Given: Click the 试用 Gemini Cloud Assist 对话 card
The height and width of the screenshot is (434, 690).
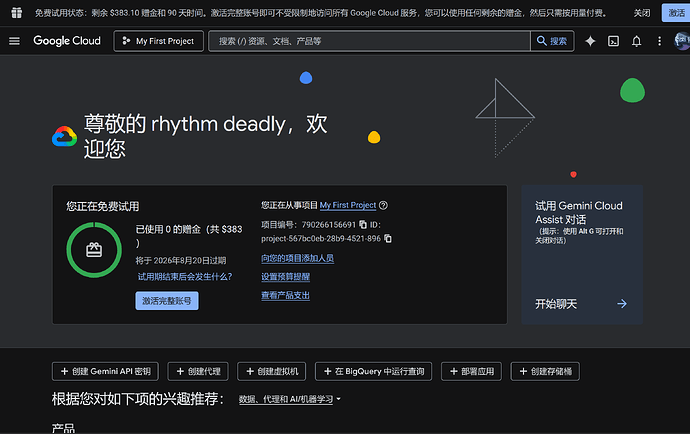Looking at the screenshot, I should coord(582,255).
